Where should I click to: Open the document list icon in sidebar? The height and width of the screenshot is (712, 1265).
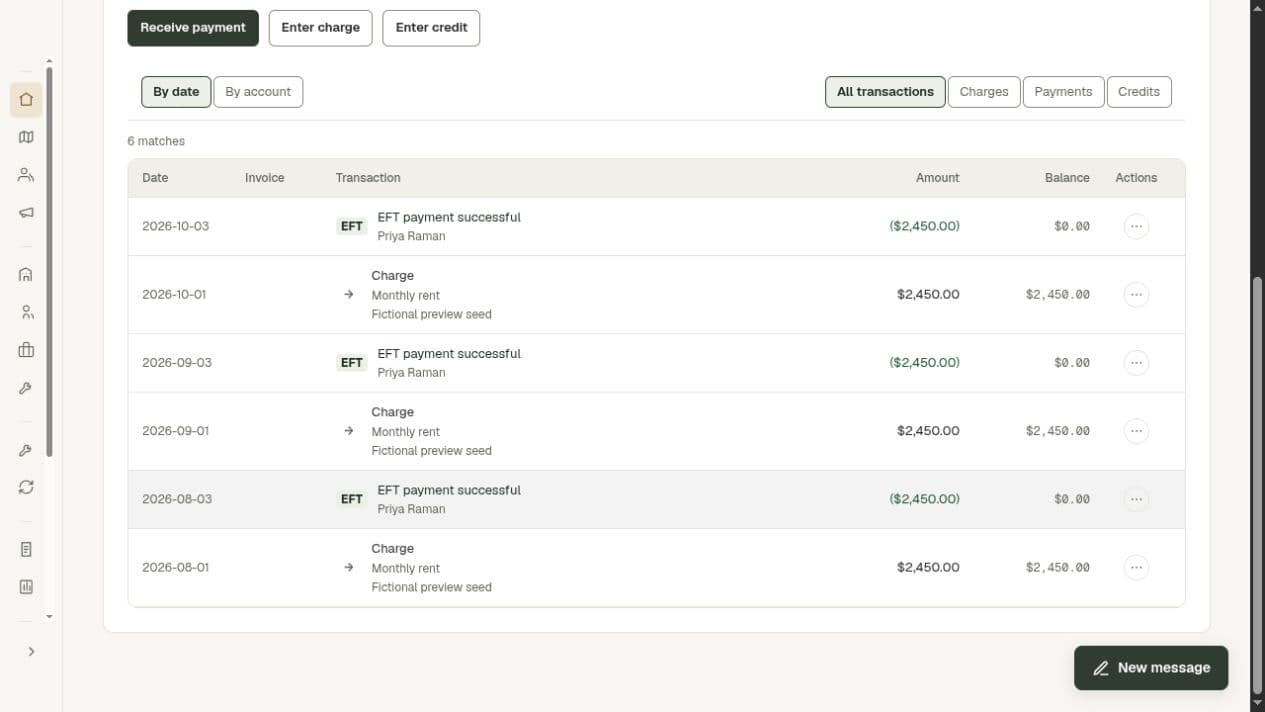(x=26, y=549)
